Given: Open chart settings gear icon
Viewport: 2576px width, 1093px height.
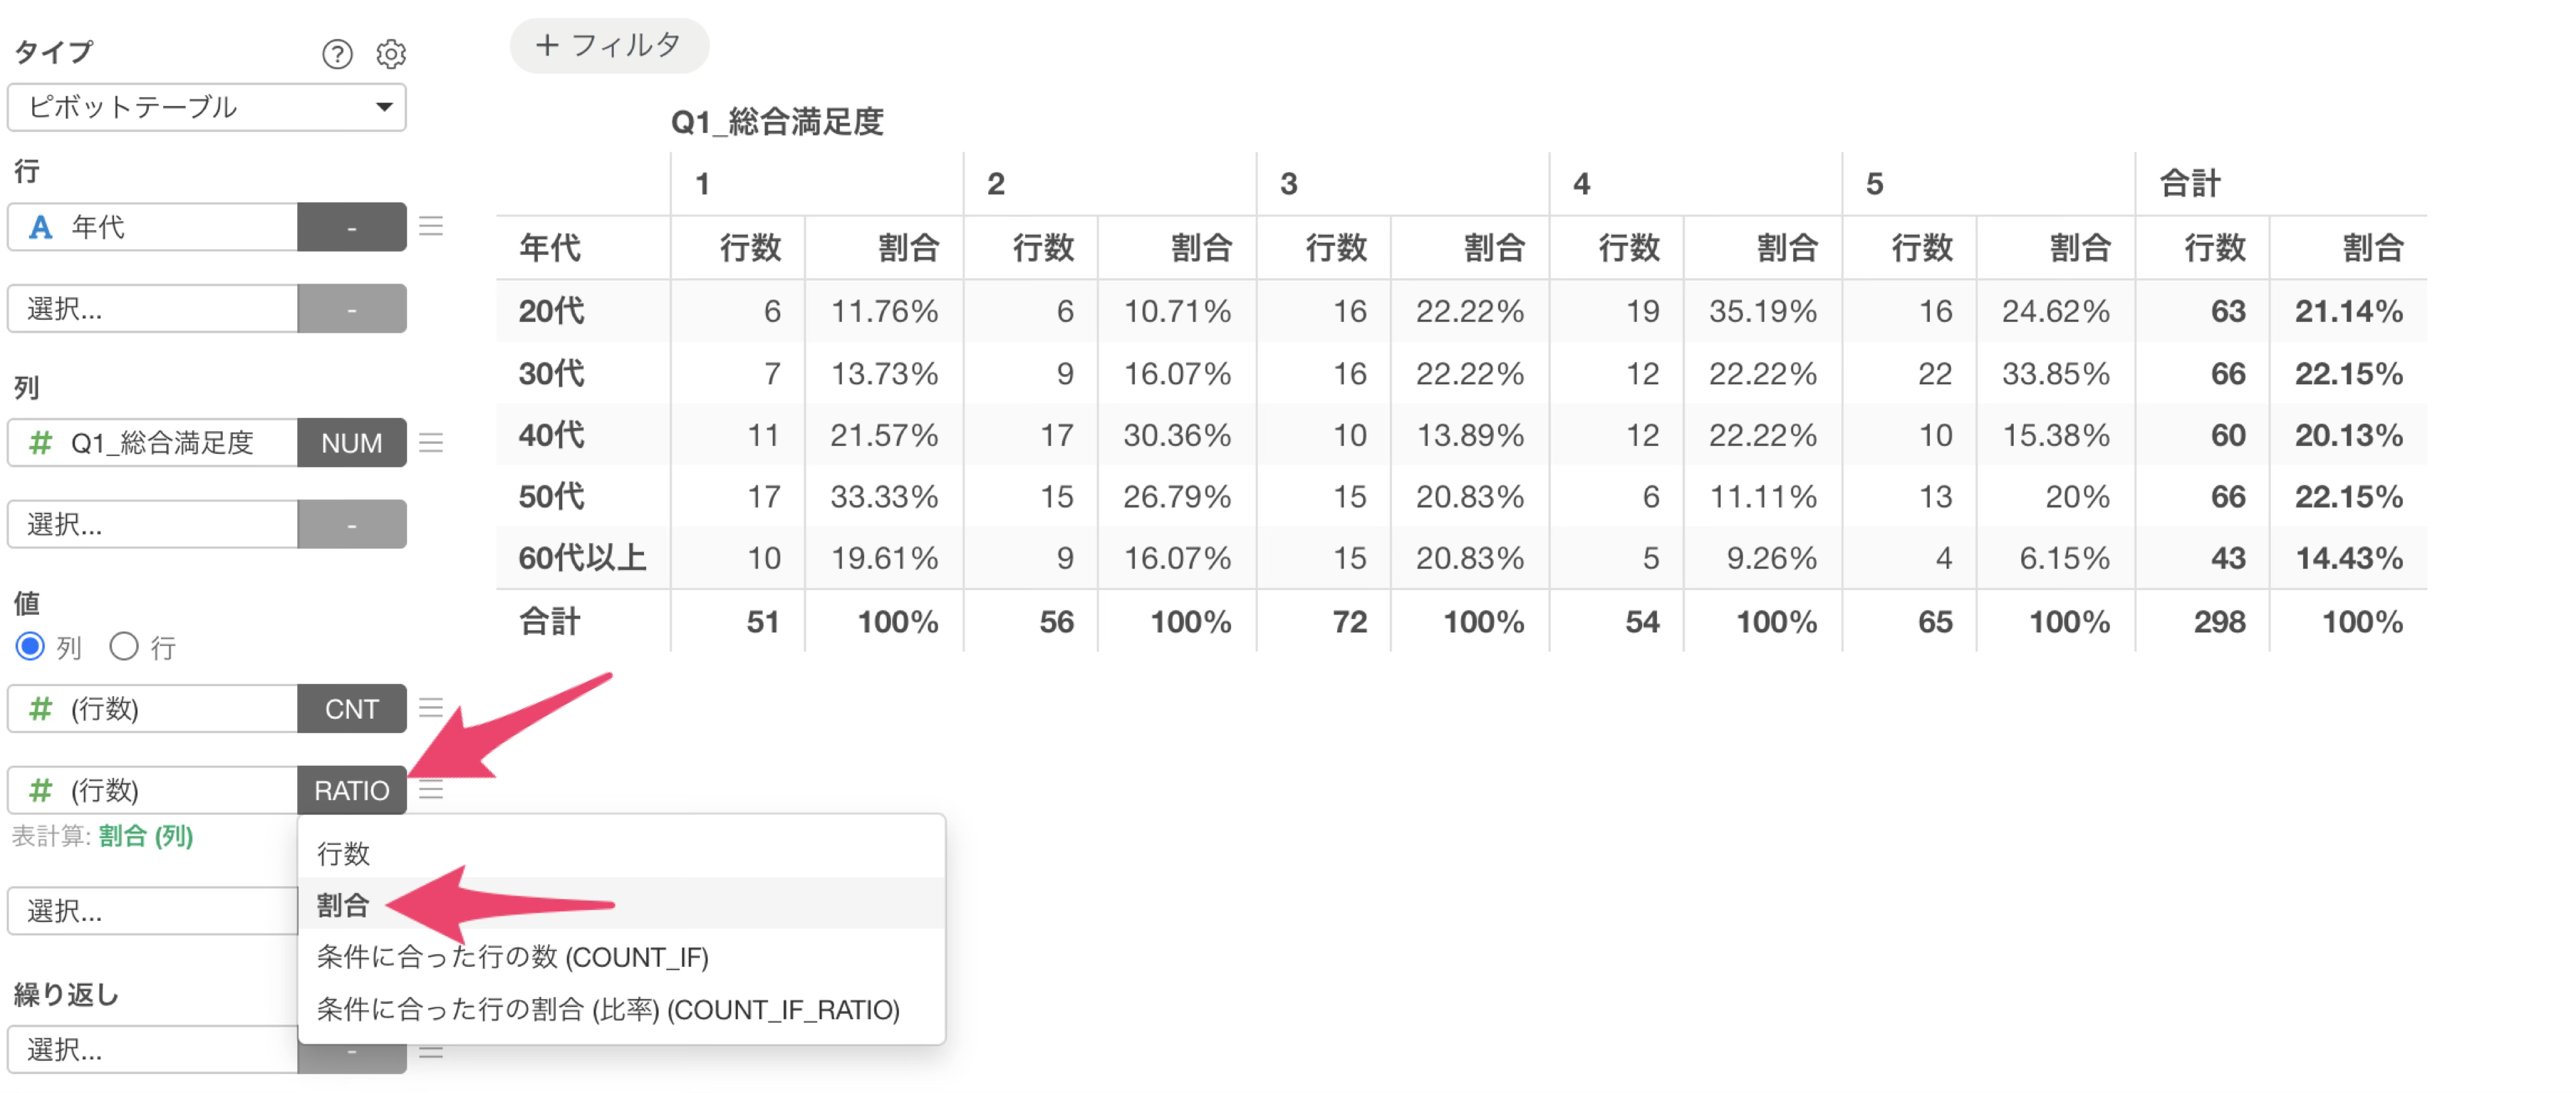Looking at the screenshot, I should coord(391,54).
